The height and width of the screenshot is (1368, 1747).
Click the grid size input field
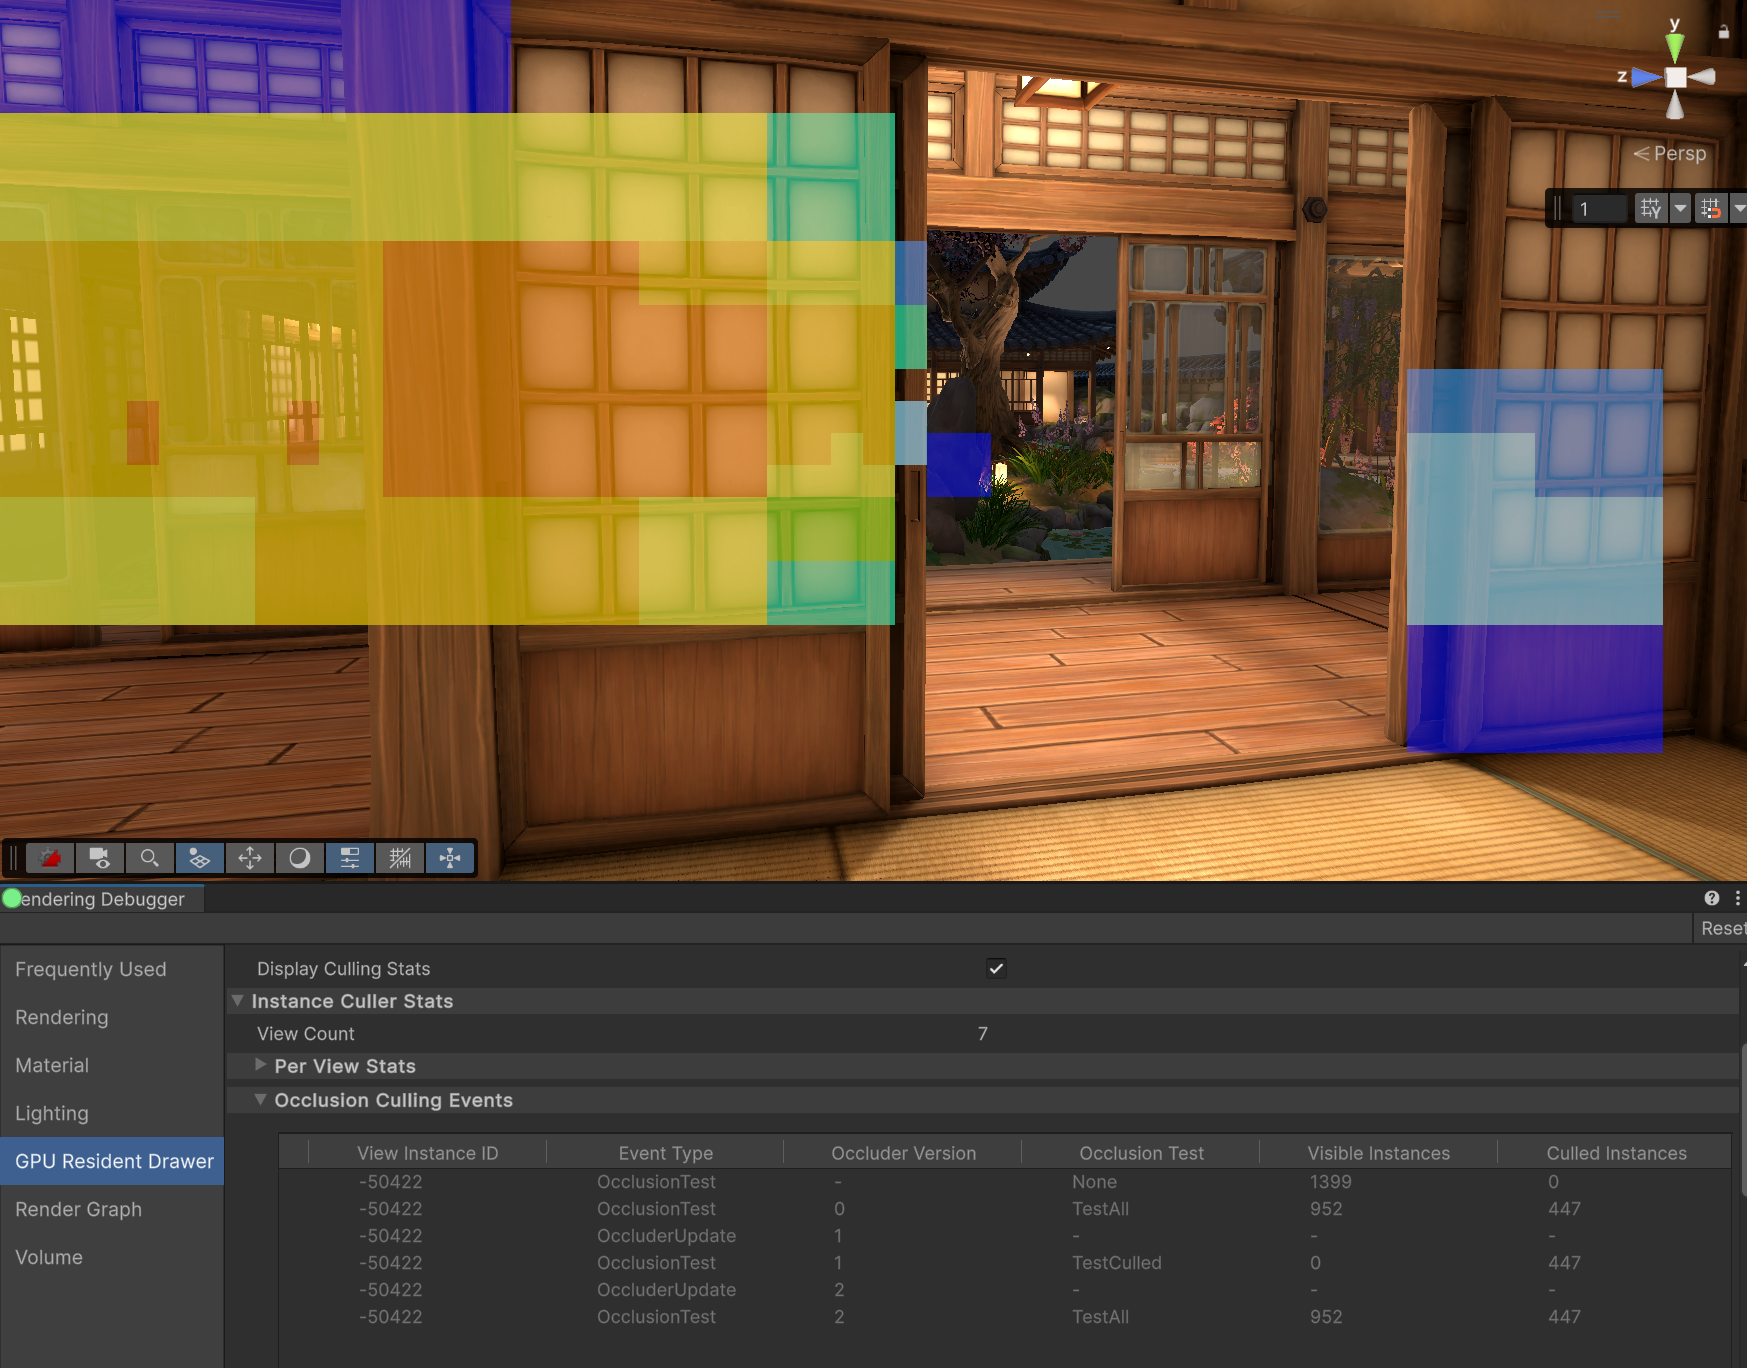pos(1598,209)
